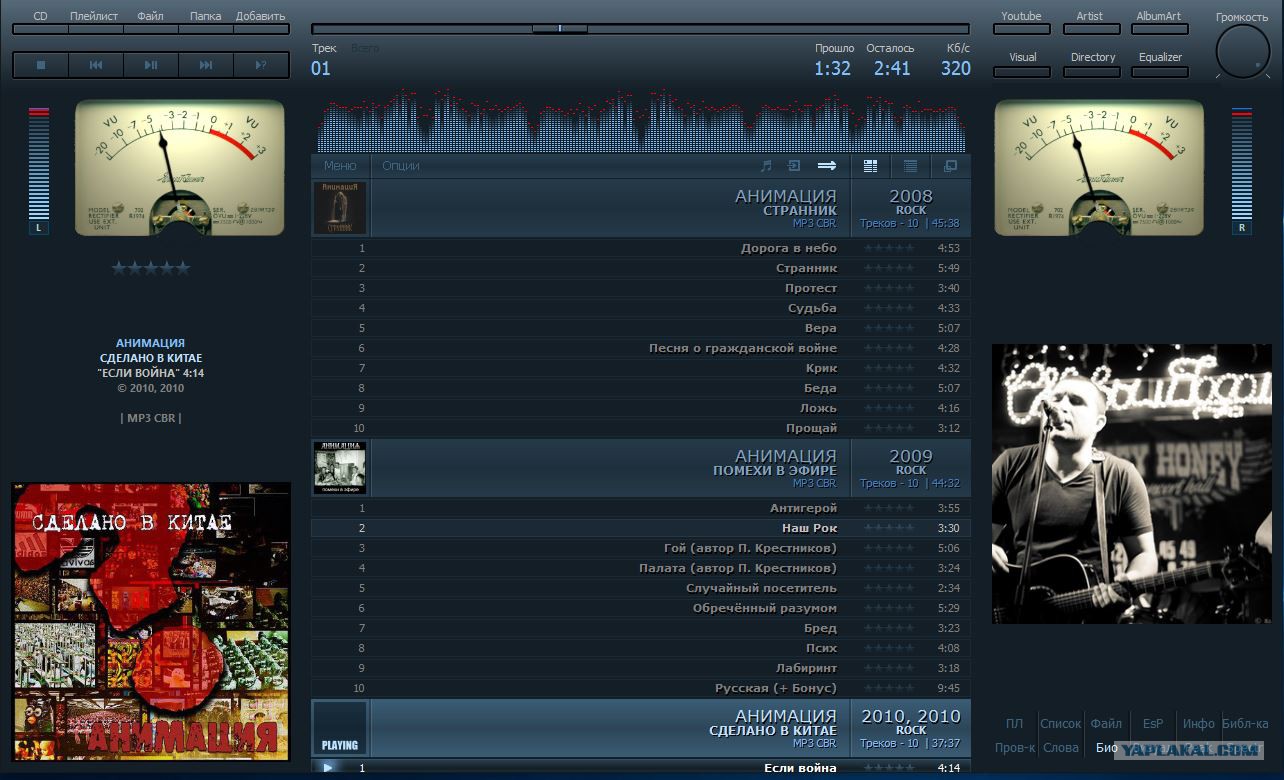Click the track seek bar
This screenshot has width=1284, height=780.
click(640, 29)
